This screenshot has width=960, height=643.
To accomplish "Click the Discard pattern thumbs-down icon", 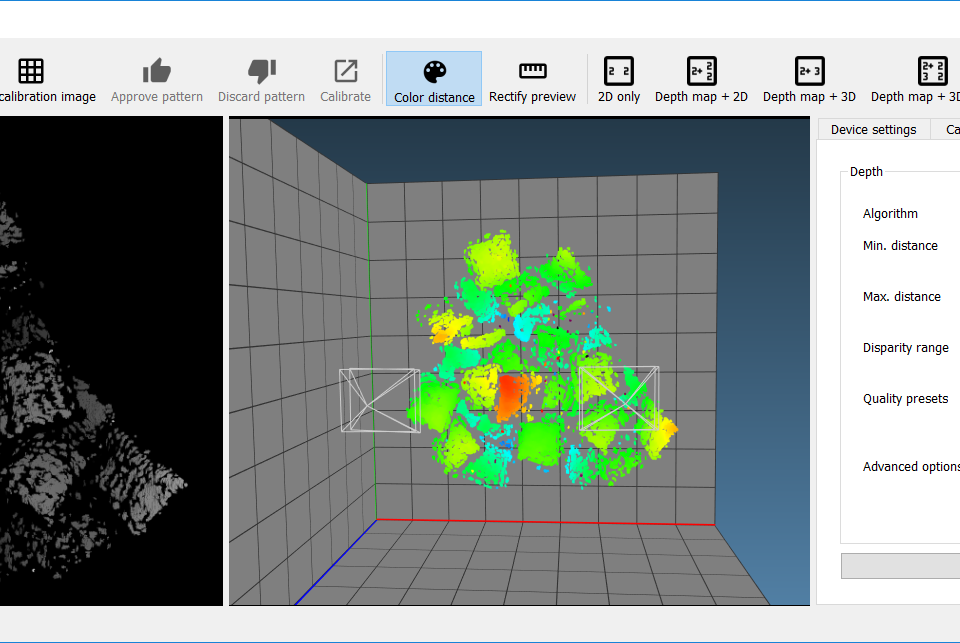I will [261, 71].
